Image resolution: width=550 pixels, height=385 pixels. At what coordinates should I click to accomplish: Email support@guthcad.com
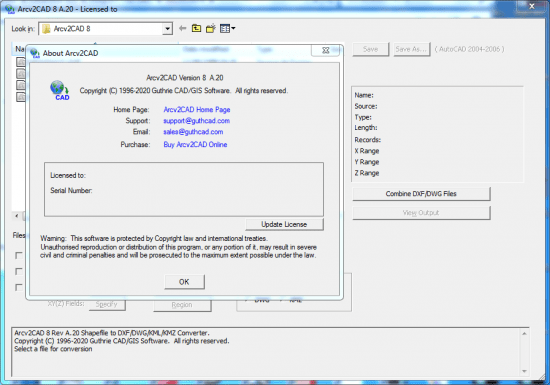pyautogui.click(x=196, y=121)
